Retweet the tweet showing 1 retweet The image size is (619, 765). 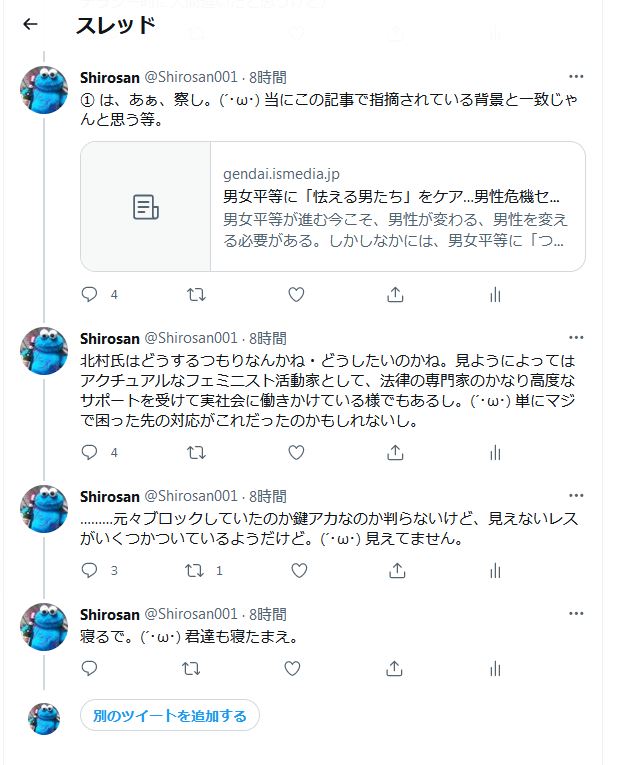coord(195,570)
